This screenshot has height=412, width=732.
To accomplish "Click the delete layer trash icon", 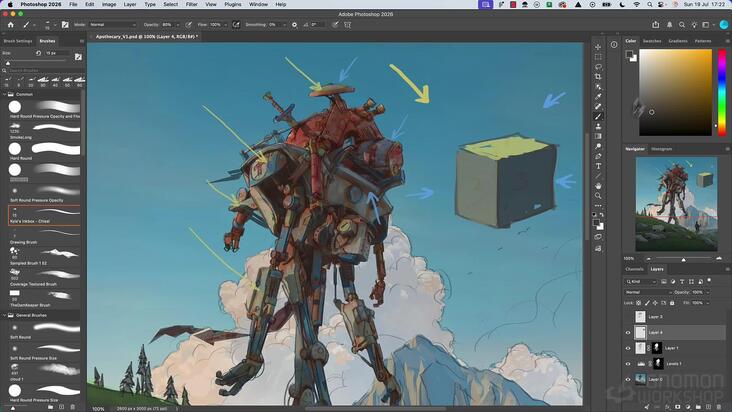I will click(x=718, y=407).
